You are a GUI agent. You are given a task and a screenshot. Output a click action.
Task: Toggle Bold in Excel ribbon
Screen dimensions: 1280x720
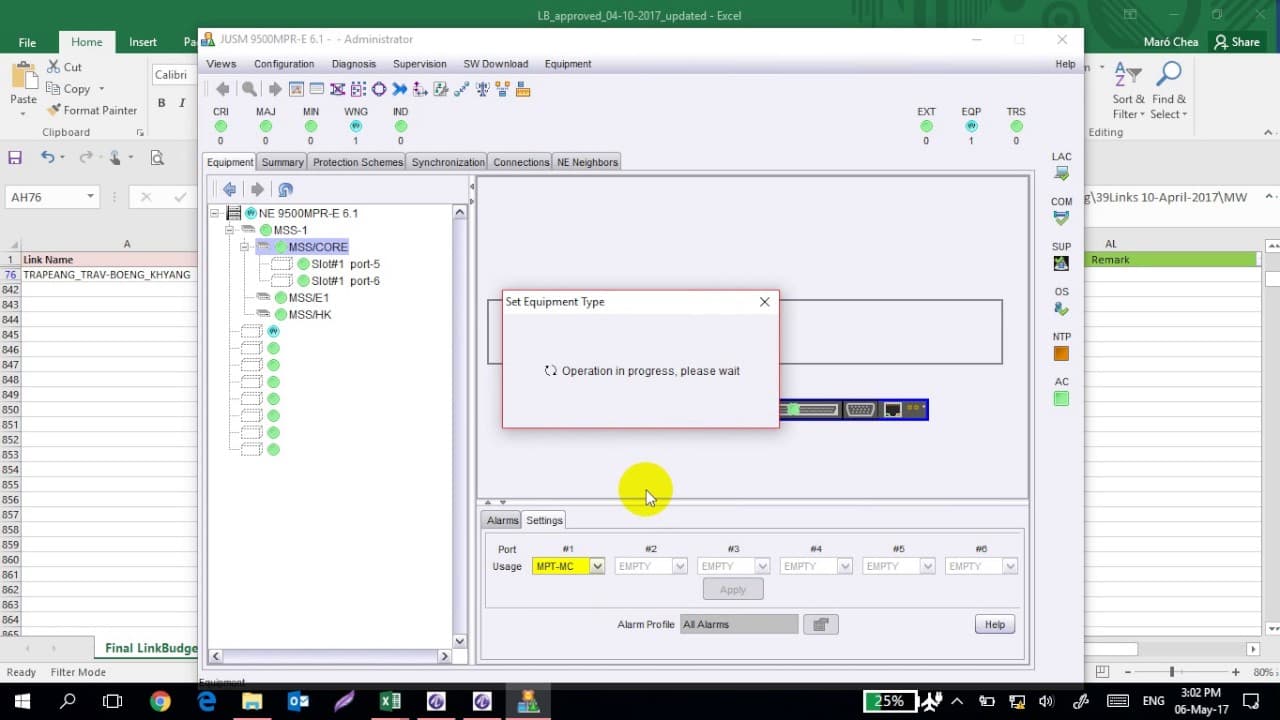[162, 103]
